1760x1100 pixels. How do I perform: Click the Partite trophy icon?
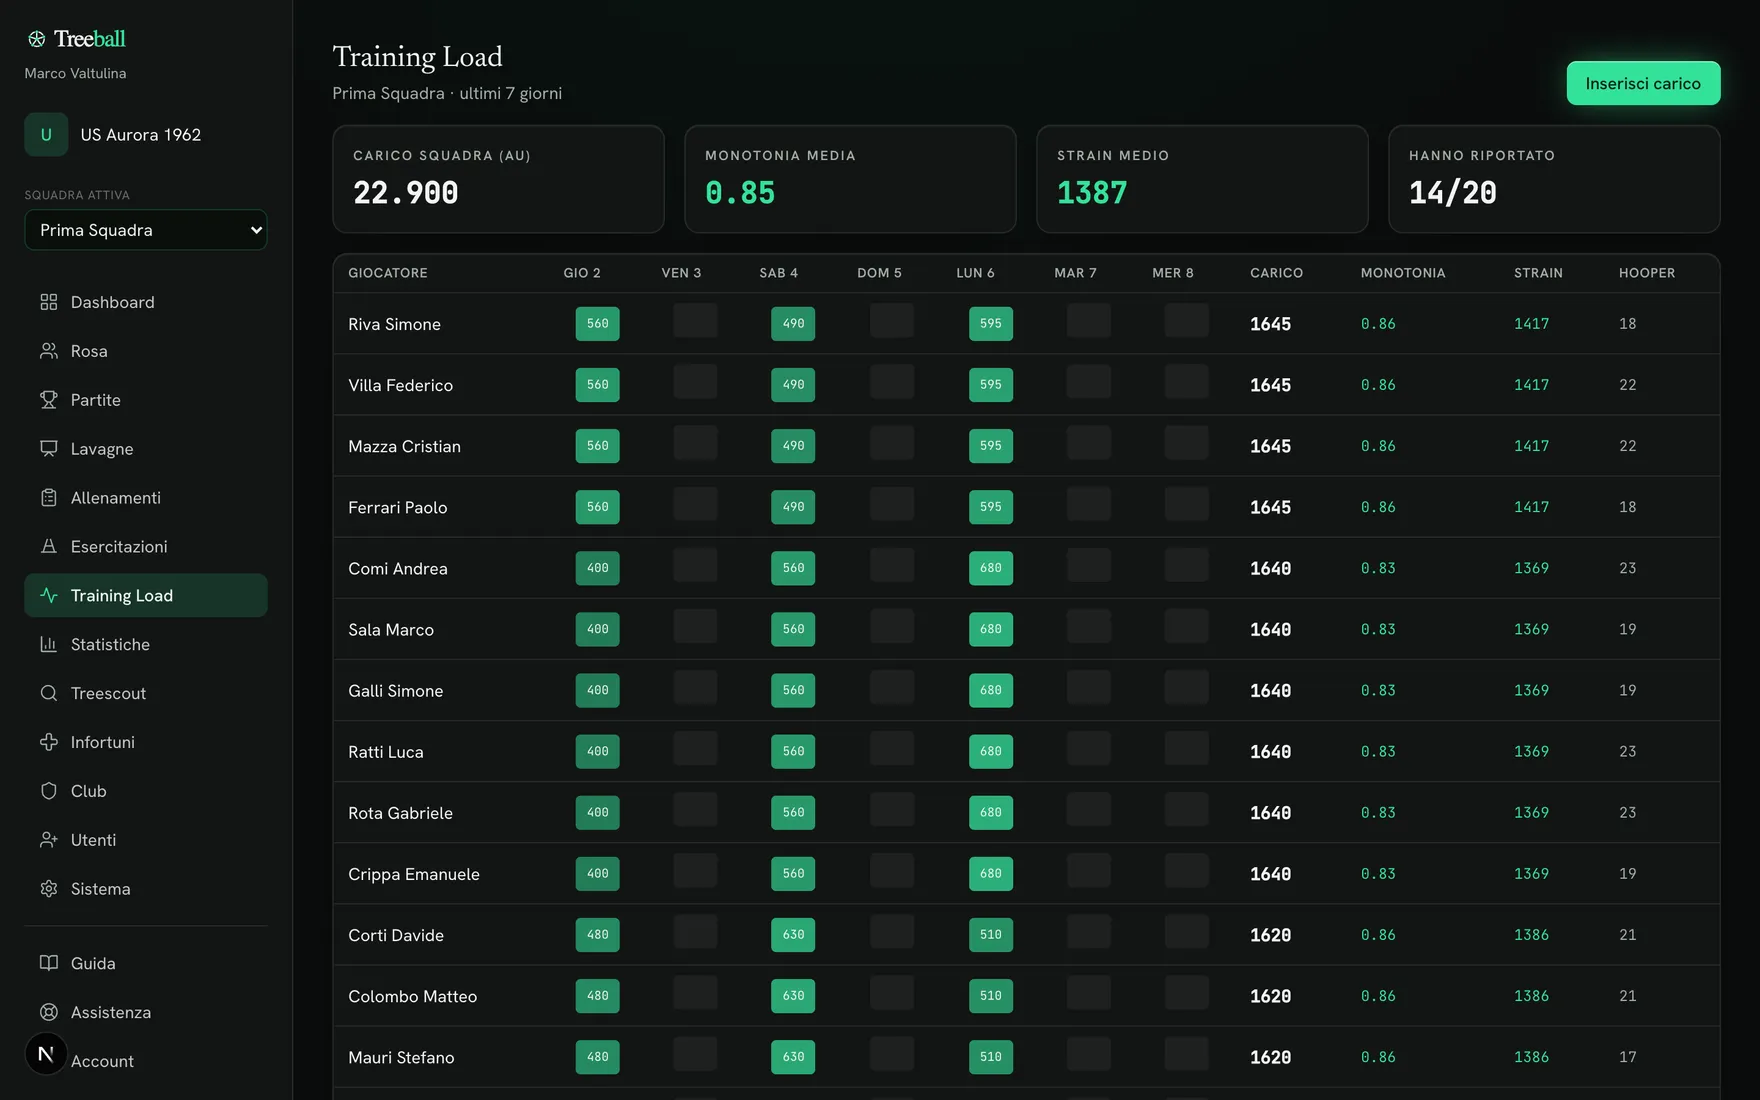click(48, 400)
